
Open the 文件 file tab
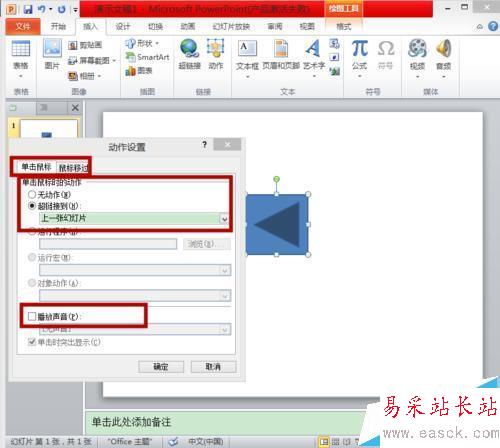point(23,26)
